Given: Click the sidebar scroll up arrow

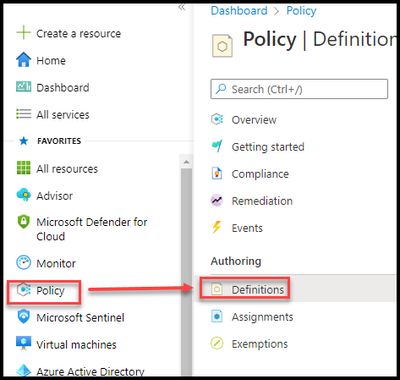Looking at the screenshot, I should point(186,162).
